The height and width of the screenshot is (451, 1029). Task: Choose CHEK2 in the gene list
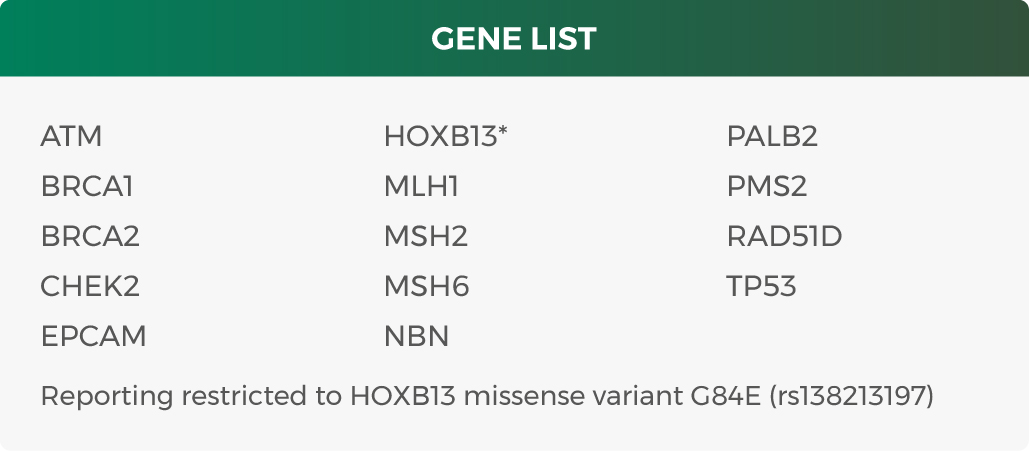point(90,286)
